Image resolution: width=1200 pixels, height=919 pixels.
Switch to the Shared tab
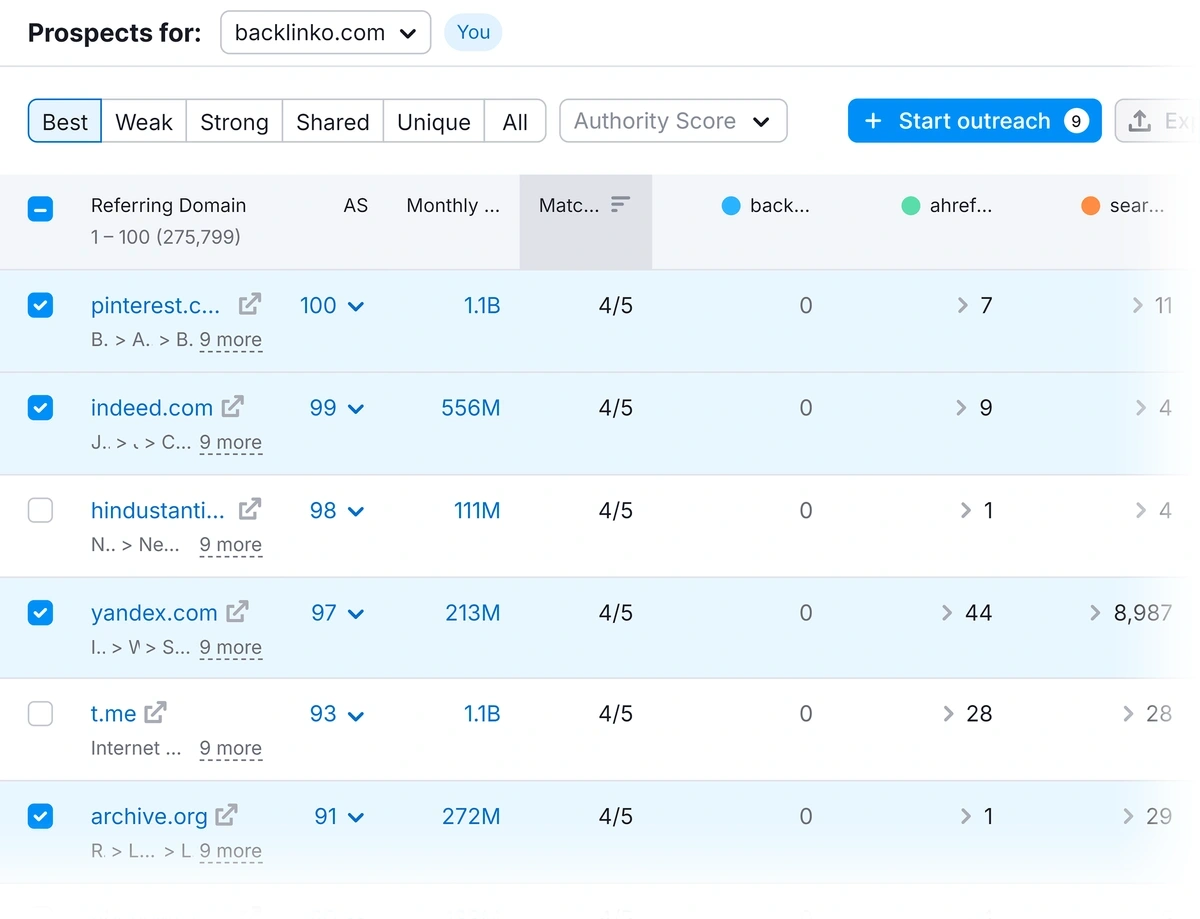point(333,122)
